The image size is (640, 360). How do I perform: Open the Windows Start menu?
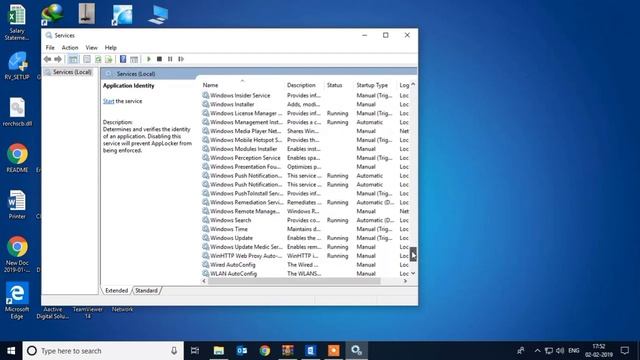click(x=11, y=351)
